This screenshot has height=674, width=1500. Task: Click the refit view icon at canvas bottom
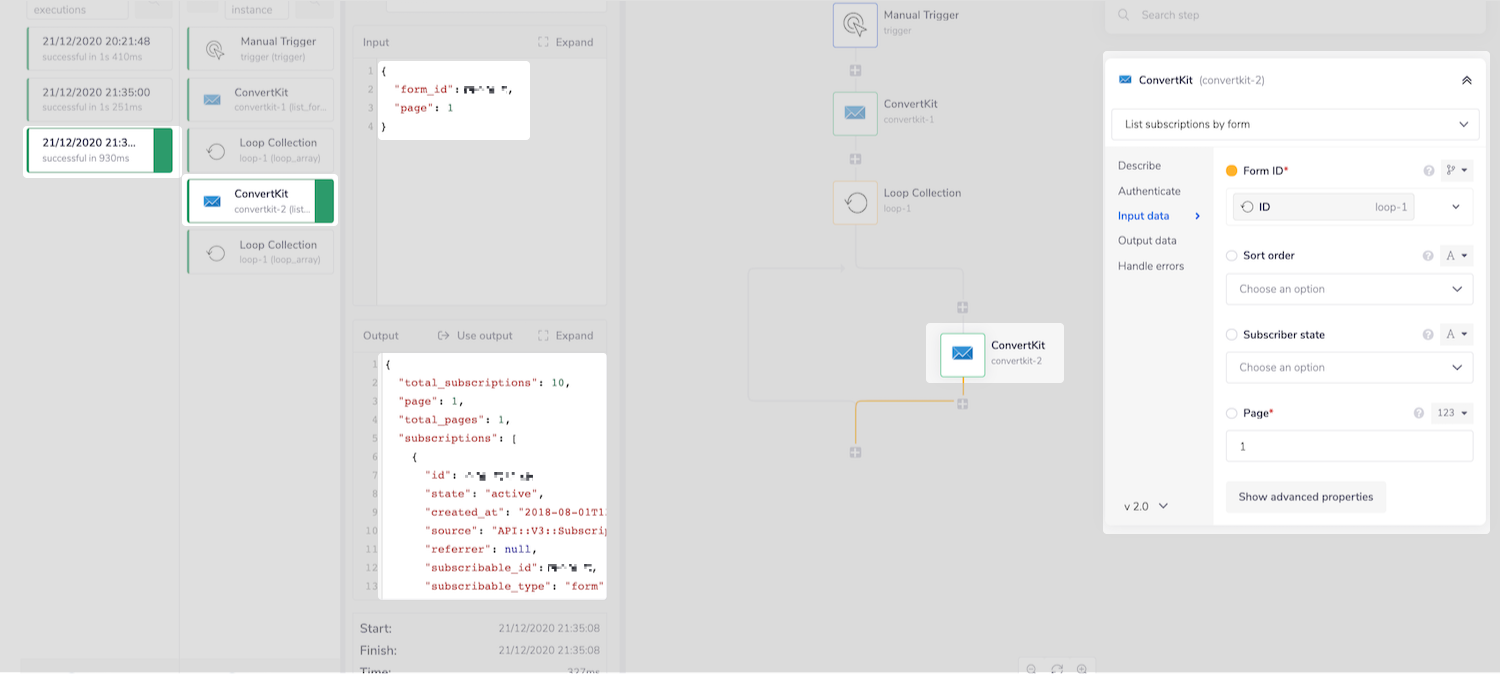tap(1058, 669)
